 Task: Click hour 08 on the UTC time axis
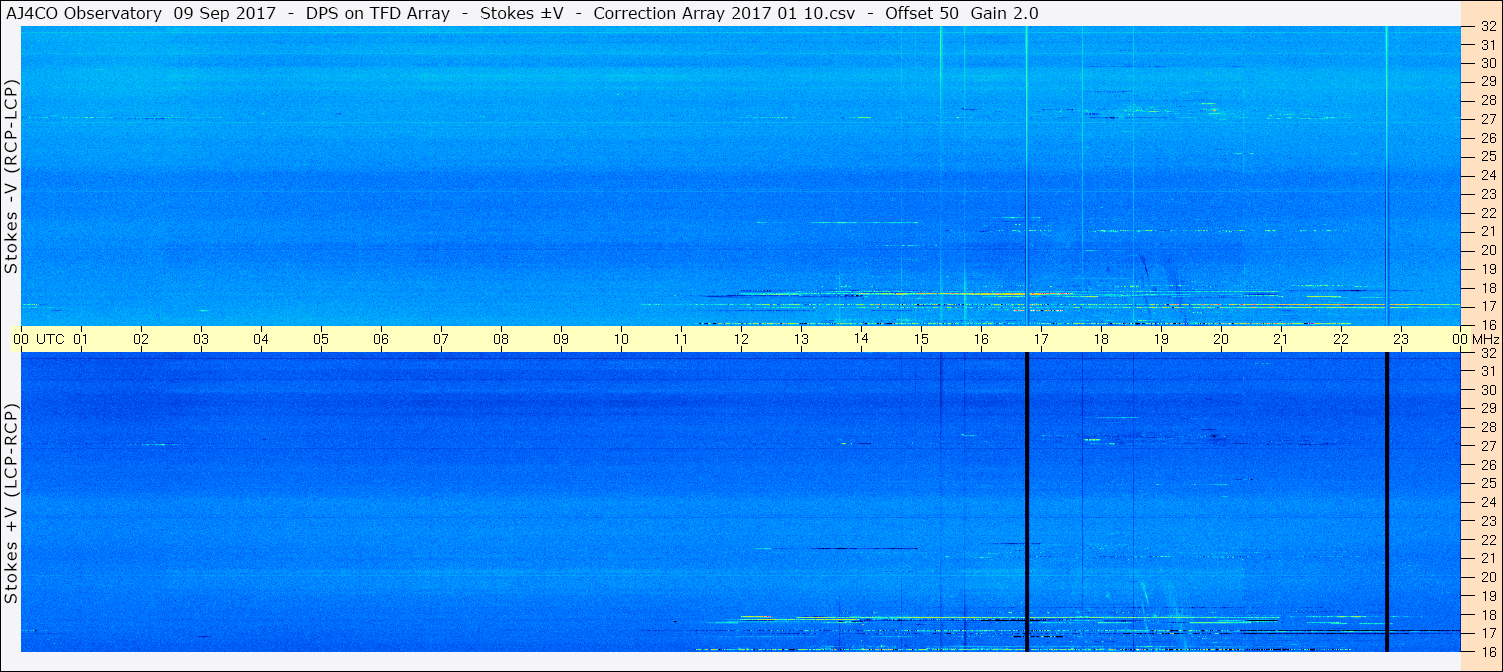(501, 339)
